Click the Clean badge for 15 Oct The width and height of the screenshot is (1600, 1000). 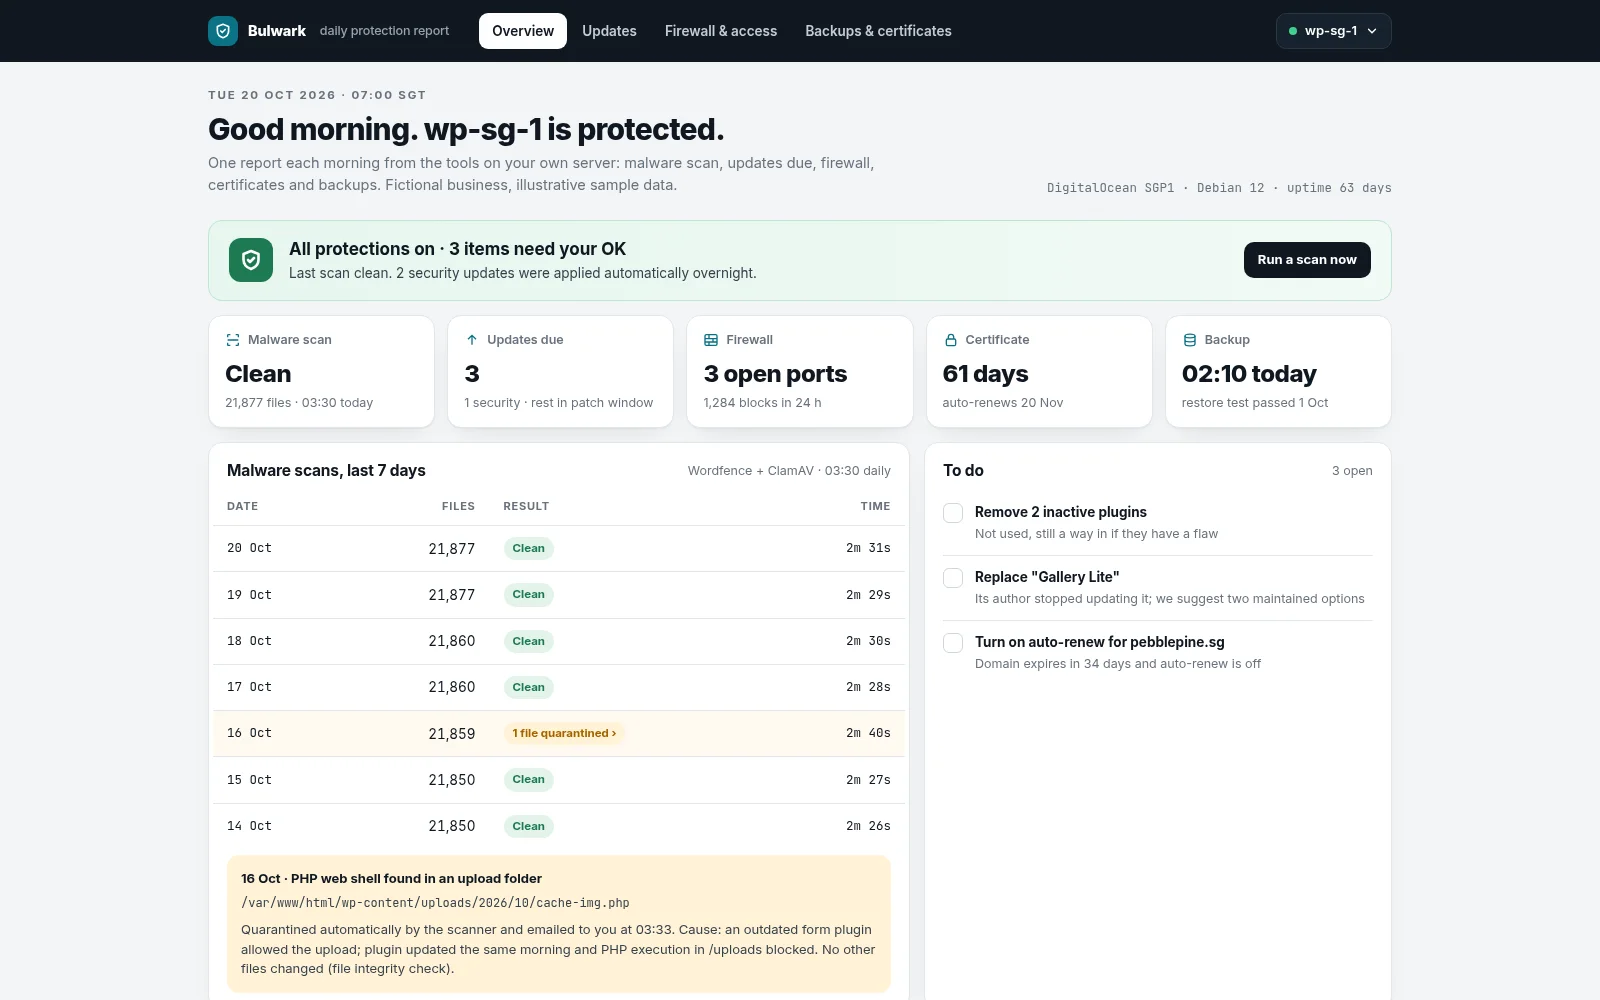529,779
